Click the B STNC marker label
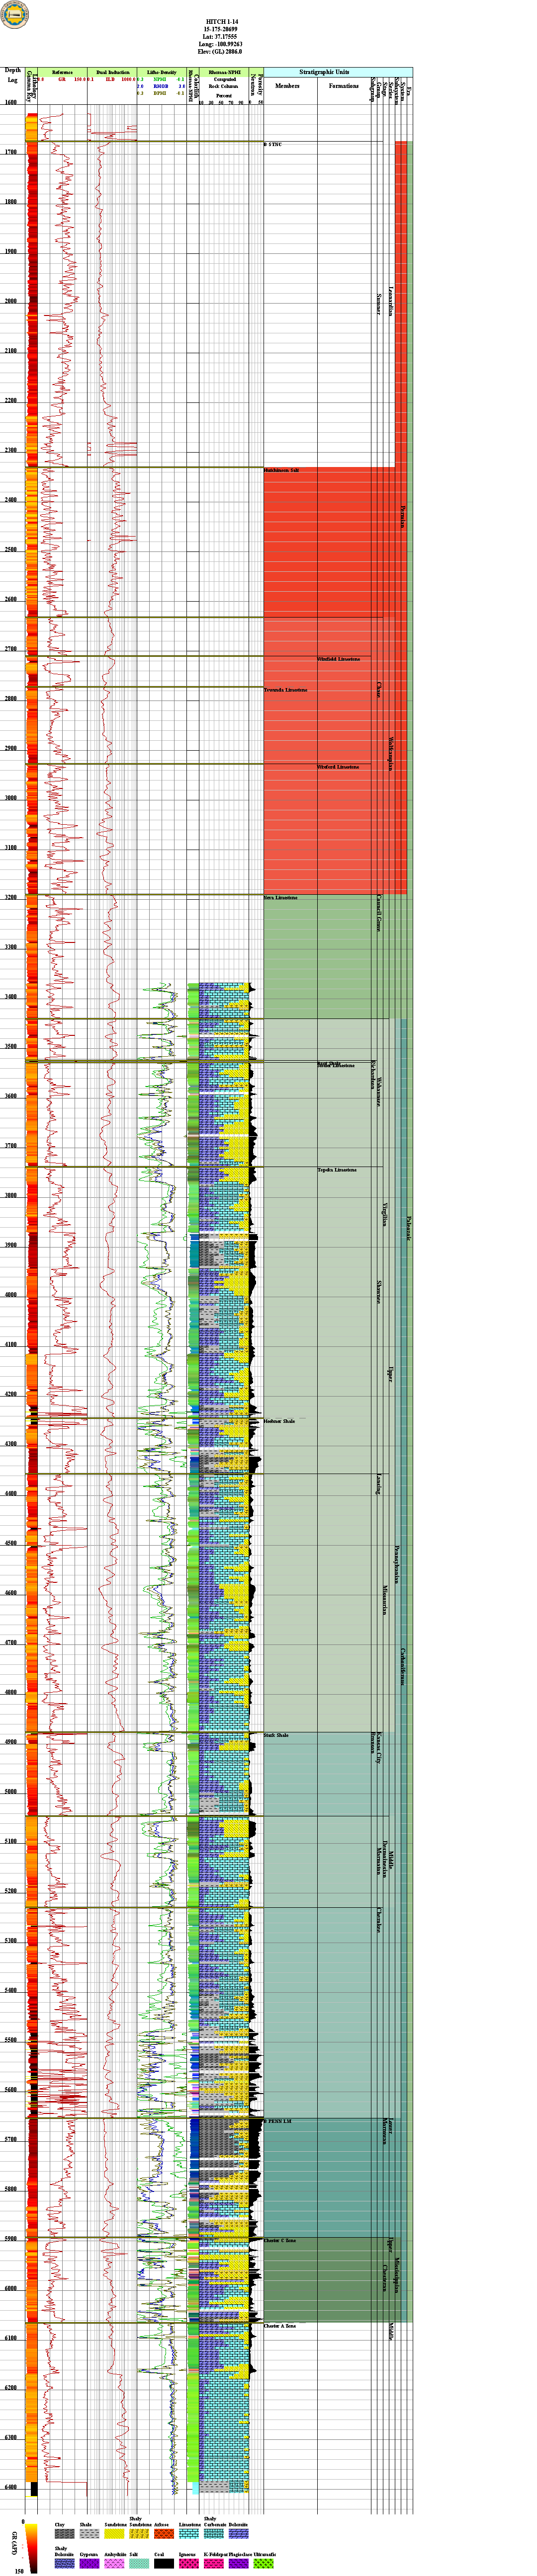The image size is (537, 2576). click(273, 145)
